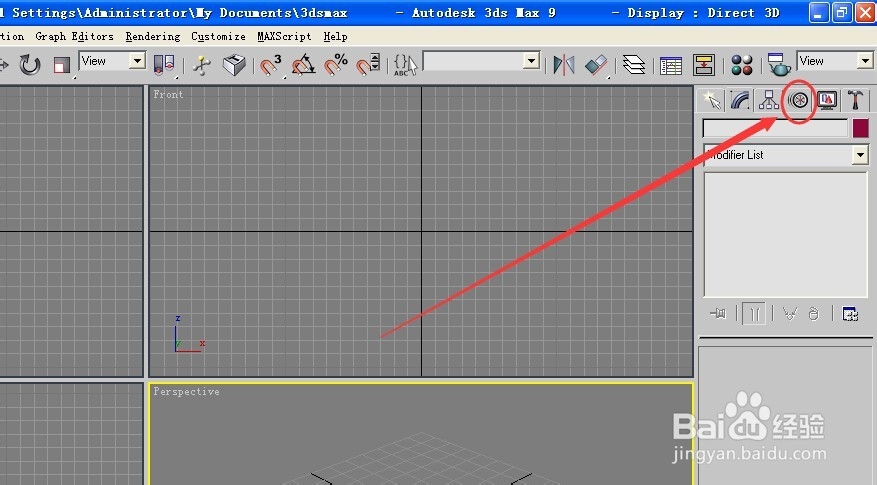
Task: Open the Utilities hammer tab
Action: (x=856, y=101)
